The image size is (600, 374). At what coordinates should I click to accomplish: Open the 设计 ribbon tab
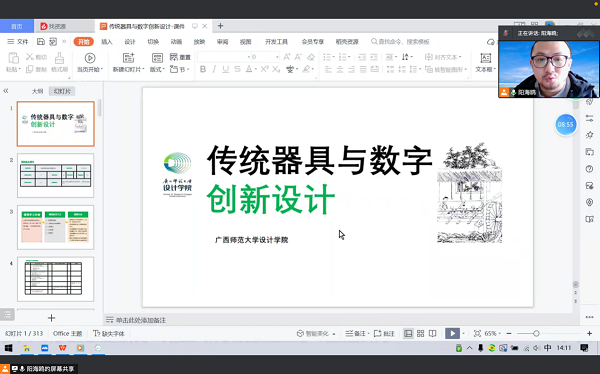[x=130, y=41]
